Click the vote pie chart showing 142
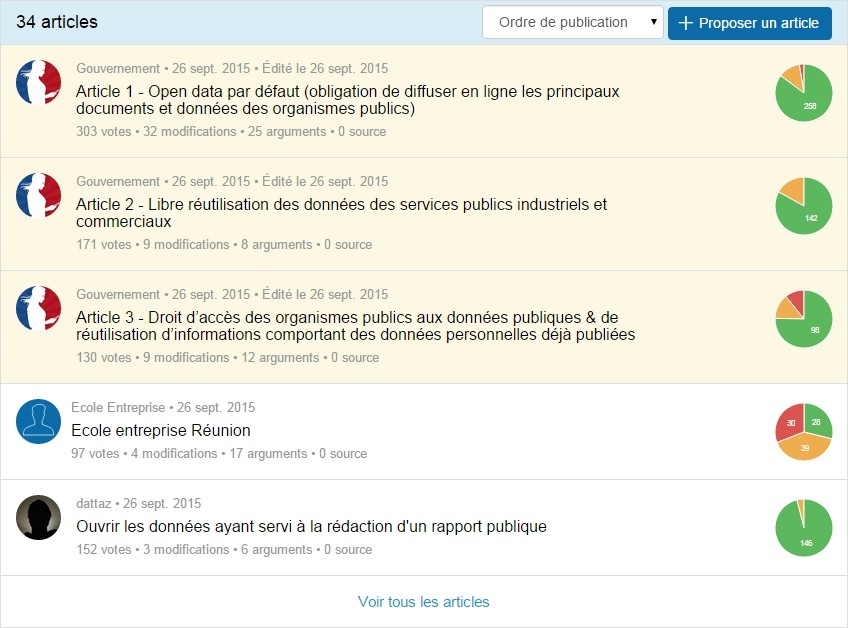The image size is (848, 628). 803,205
